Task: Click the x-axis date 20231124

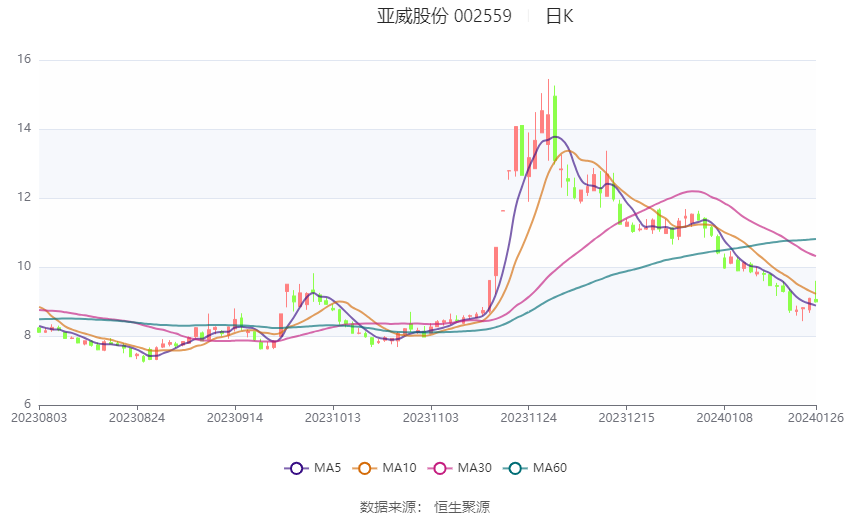Action: pyautogui.click(x=529, y=418)
